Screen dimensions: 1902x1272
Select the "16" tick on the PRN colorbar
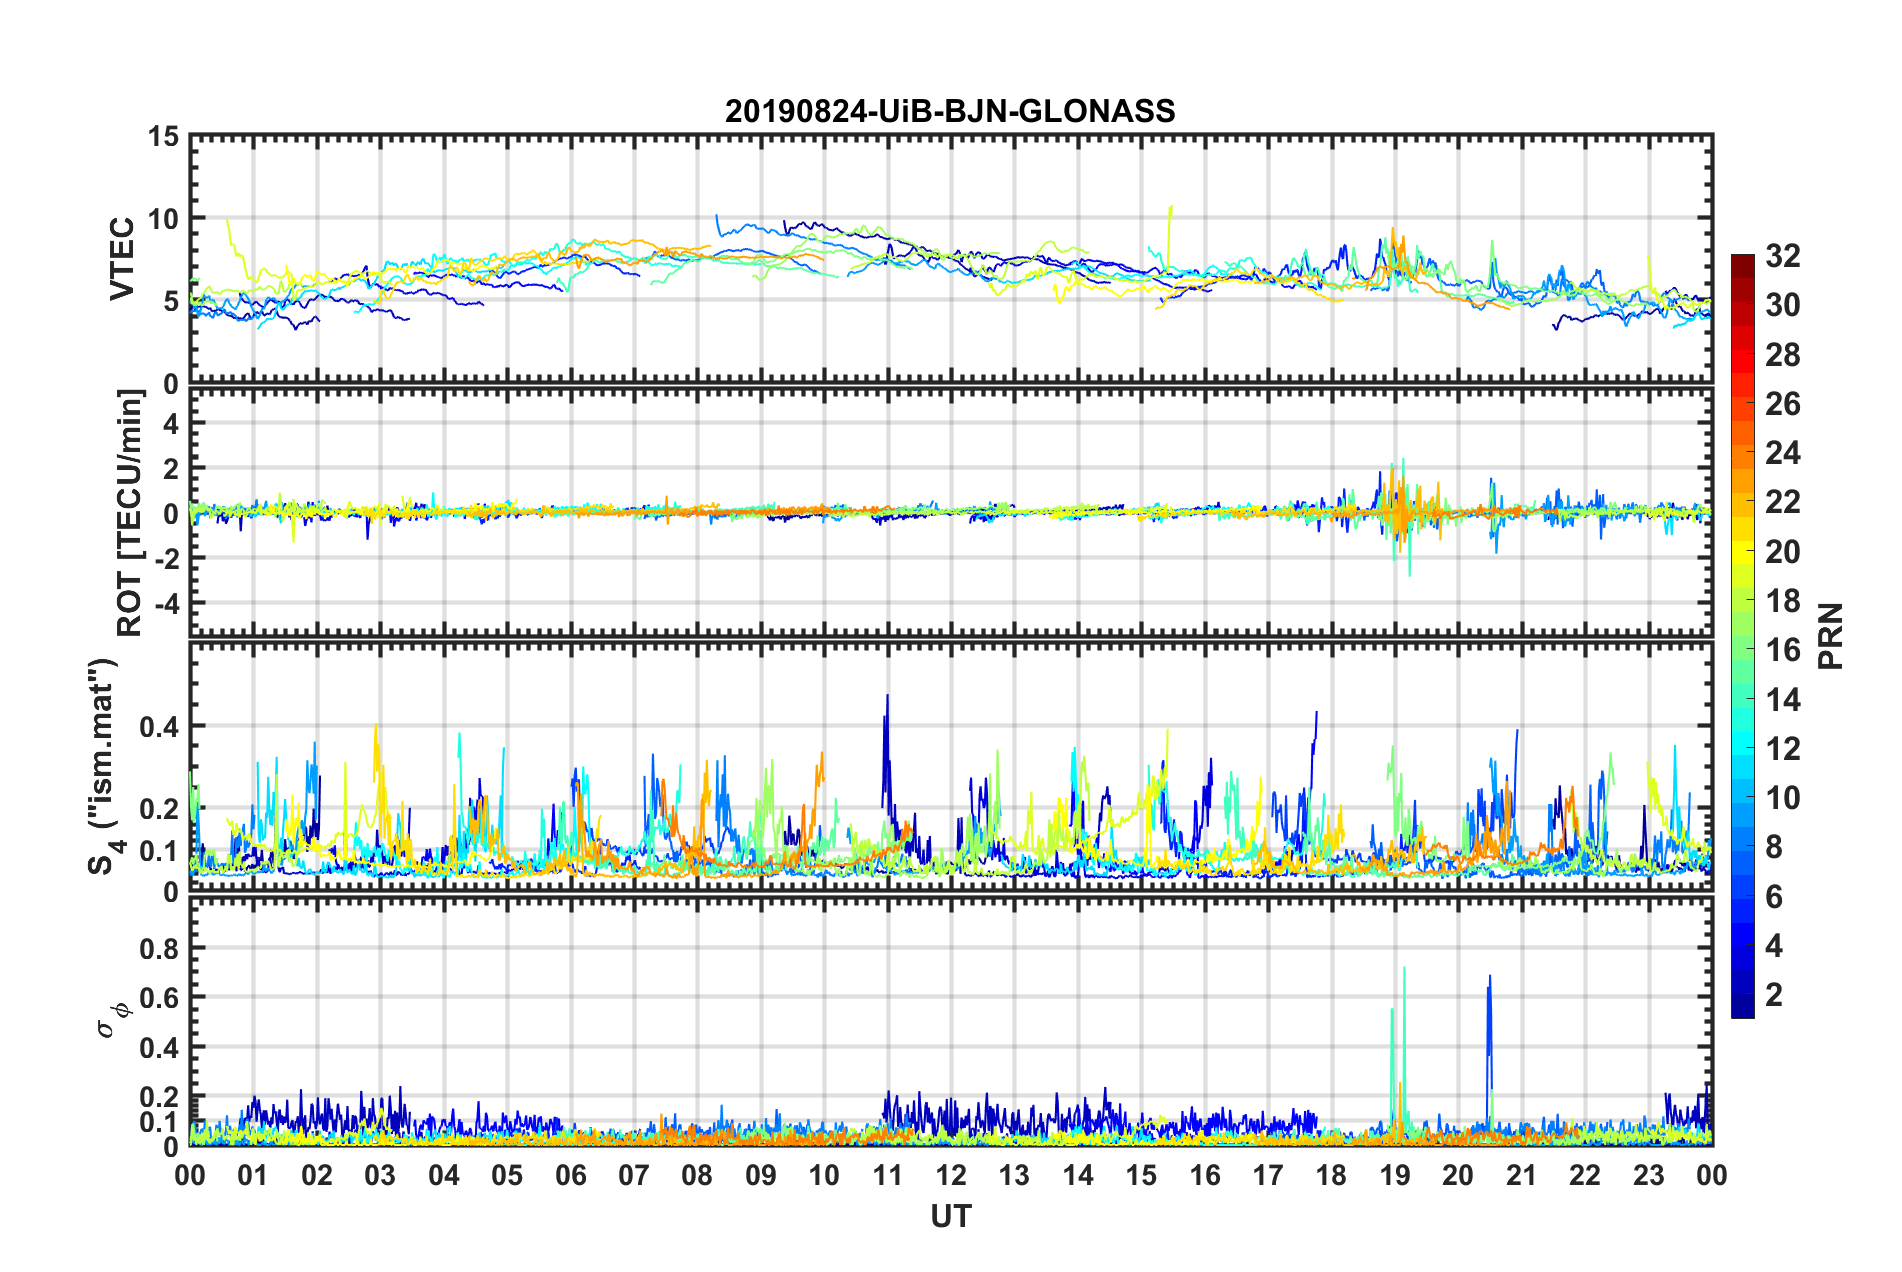tap(1783, 650)
